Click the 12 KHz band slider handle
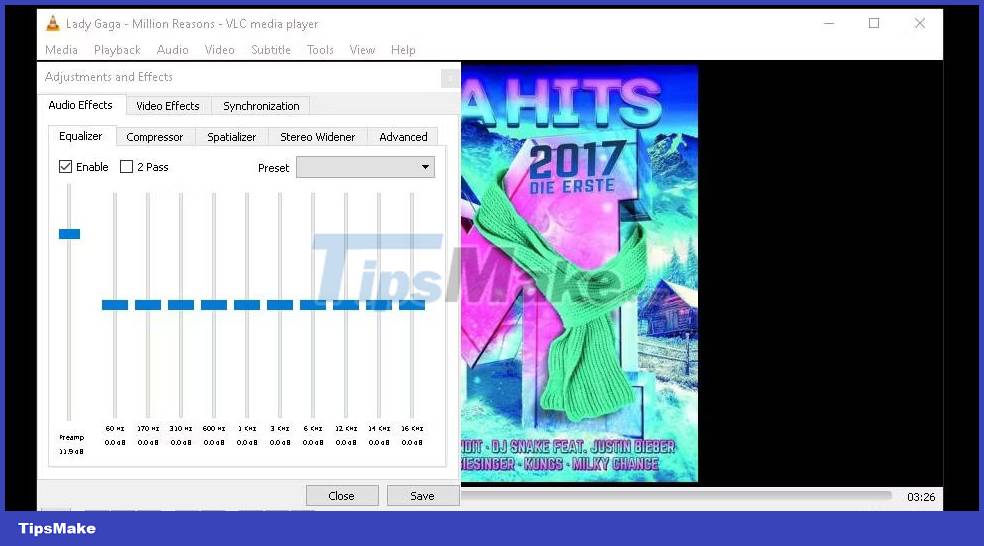The width and height of the screenshot is (984, 546). click(346, 305)
